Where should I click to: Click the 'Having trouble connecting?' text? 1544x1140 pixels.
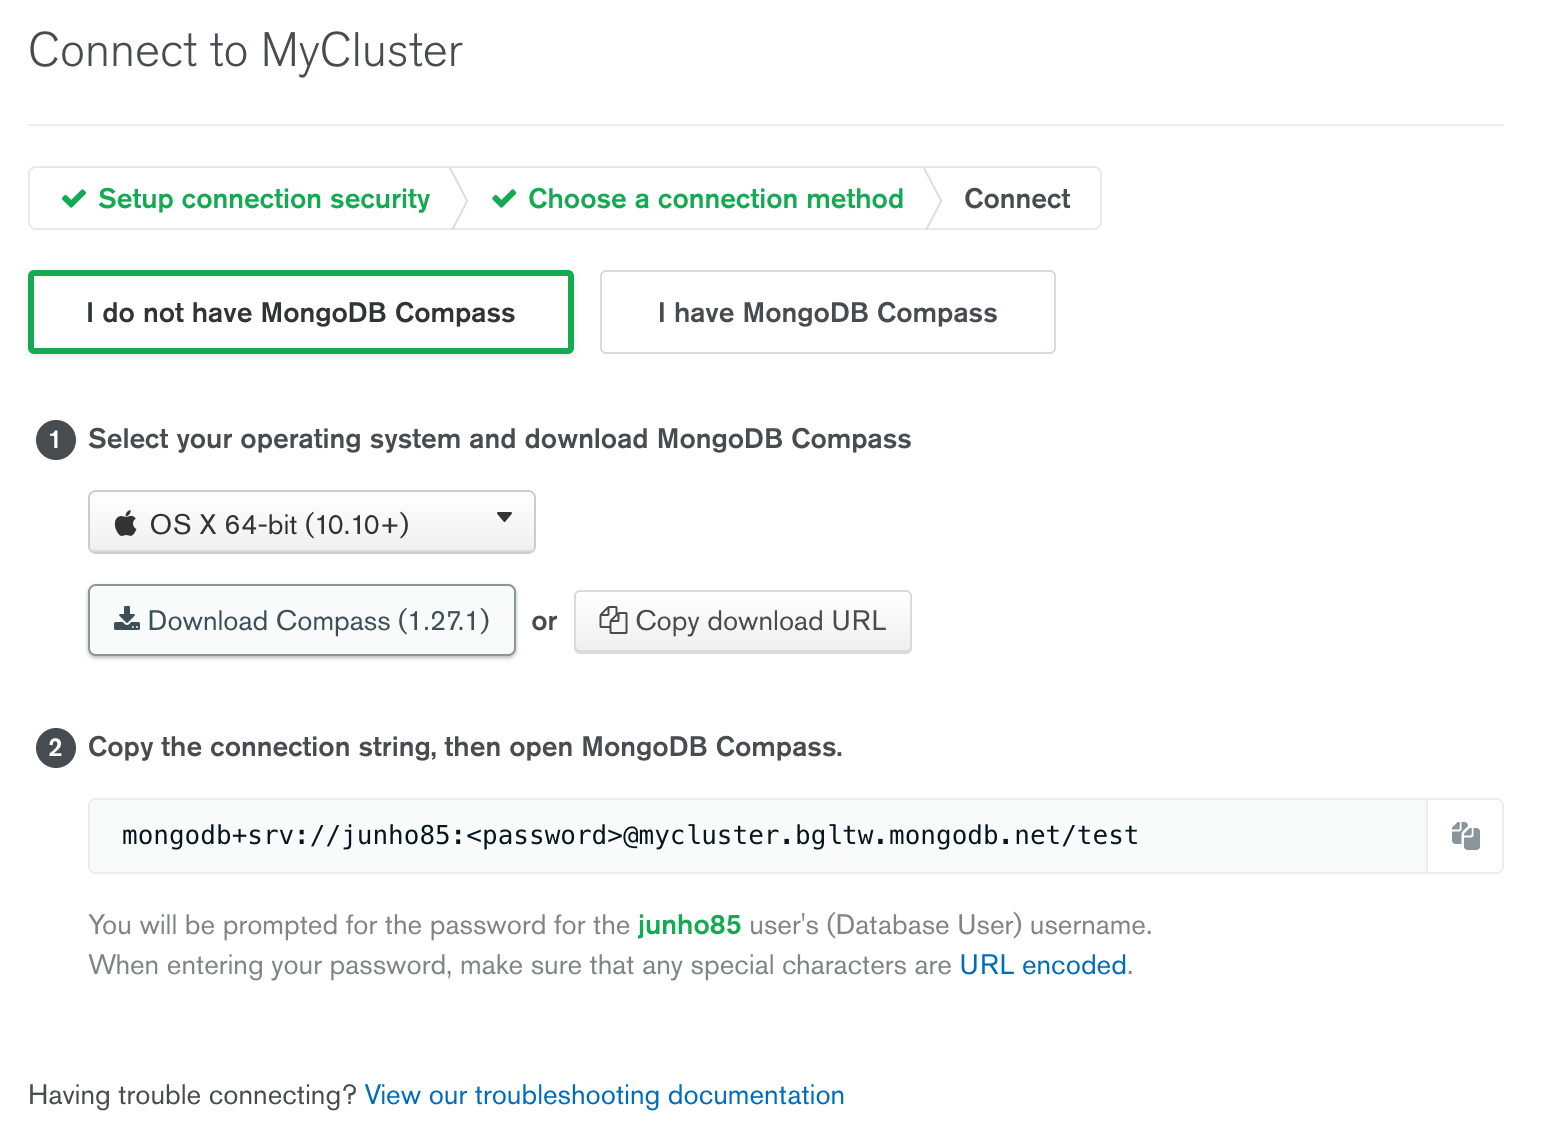[x=193, y=1095]
